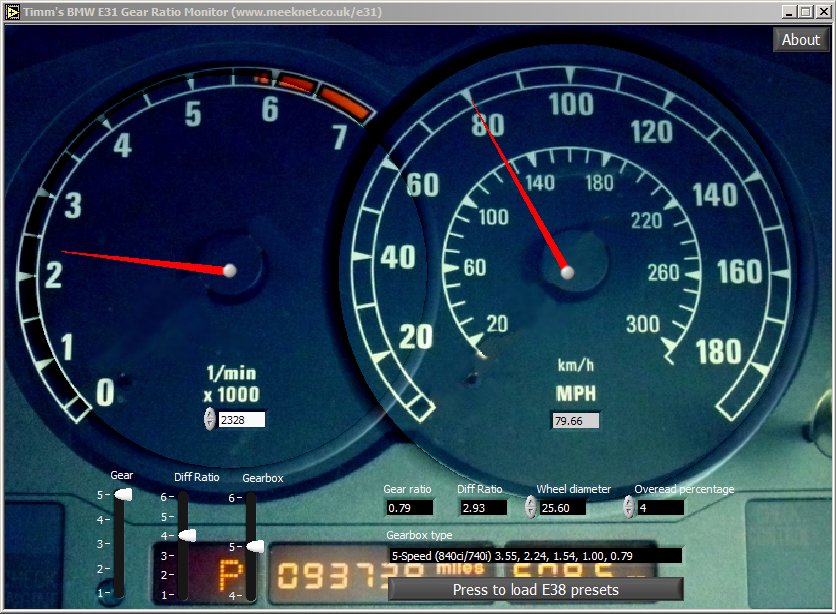Click the Gearbox type label
836x614 pixels.
(x=419, y=535)
